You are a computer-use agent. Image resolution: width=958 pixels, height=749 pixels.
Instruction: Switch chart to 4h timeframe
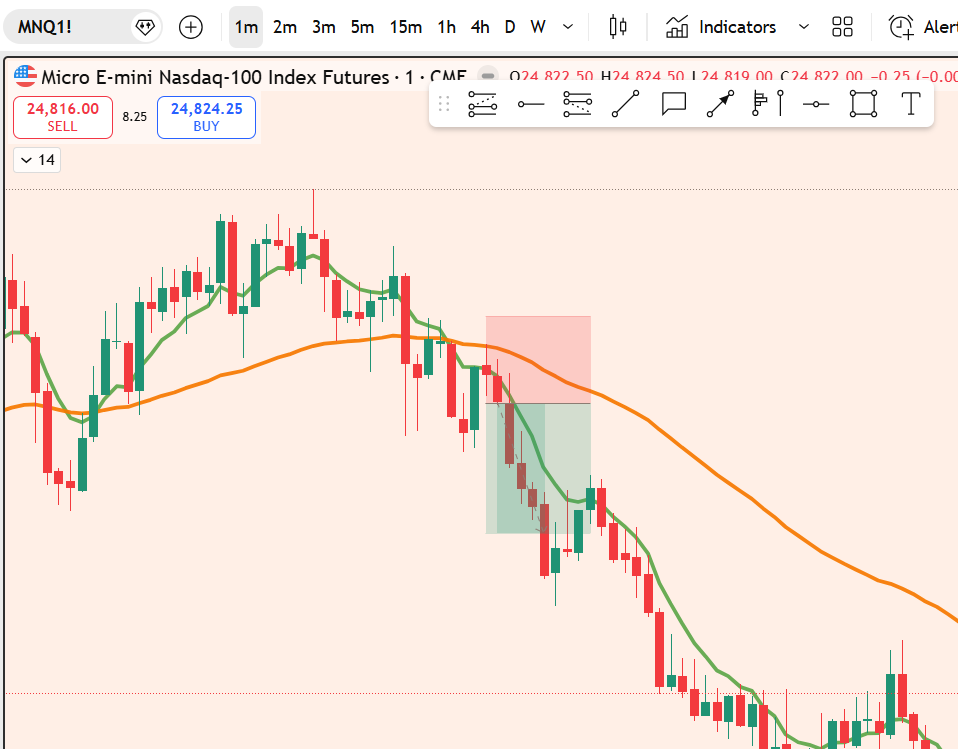click(480, 27)
